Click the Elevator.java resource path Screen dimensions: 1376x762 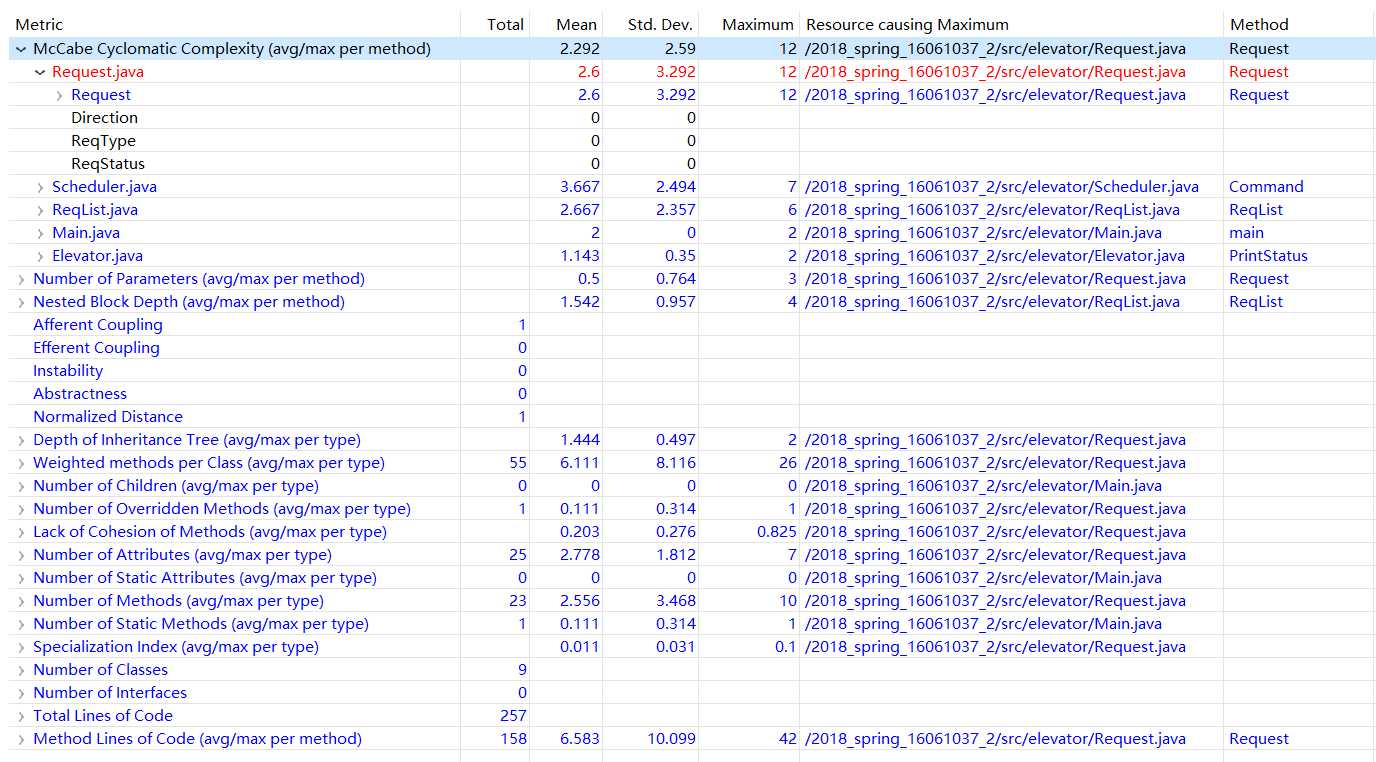[x=995, y=256]
